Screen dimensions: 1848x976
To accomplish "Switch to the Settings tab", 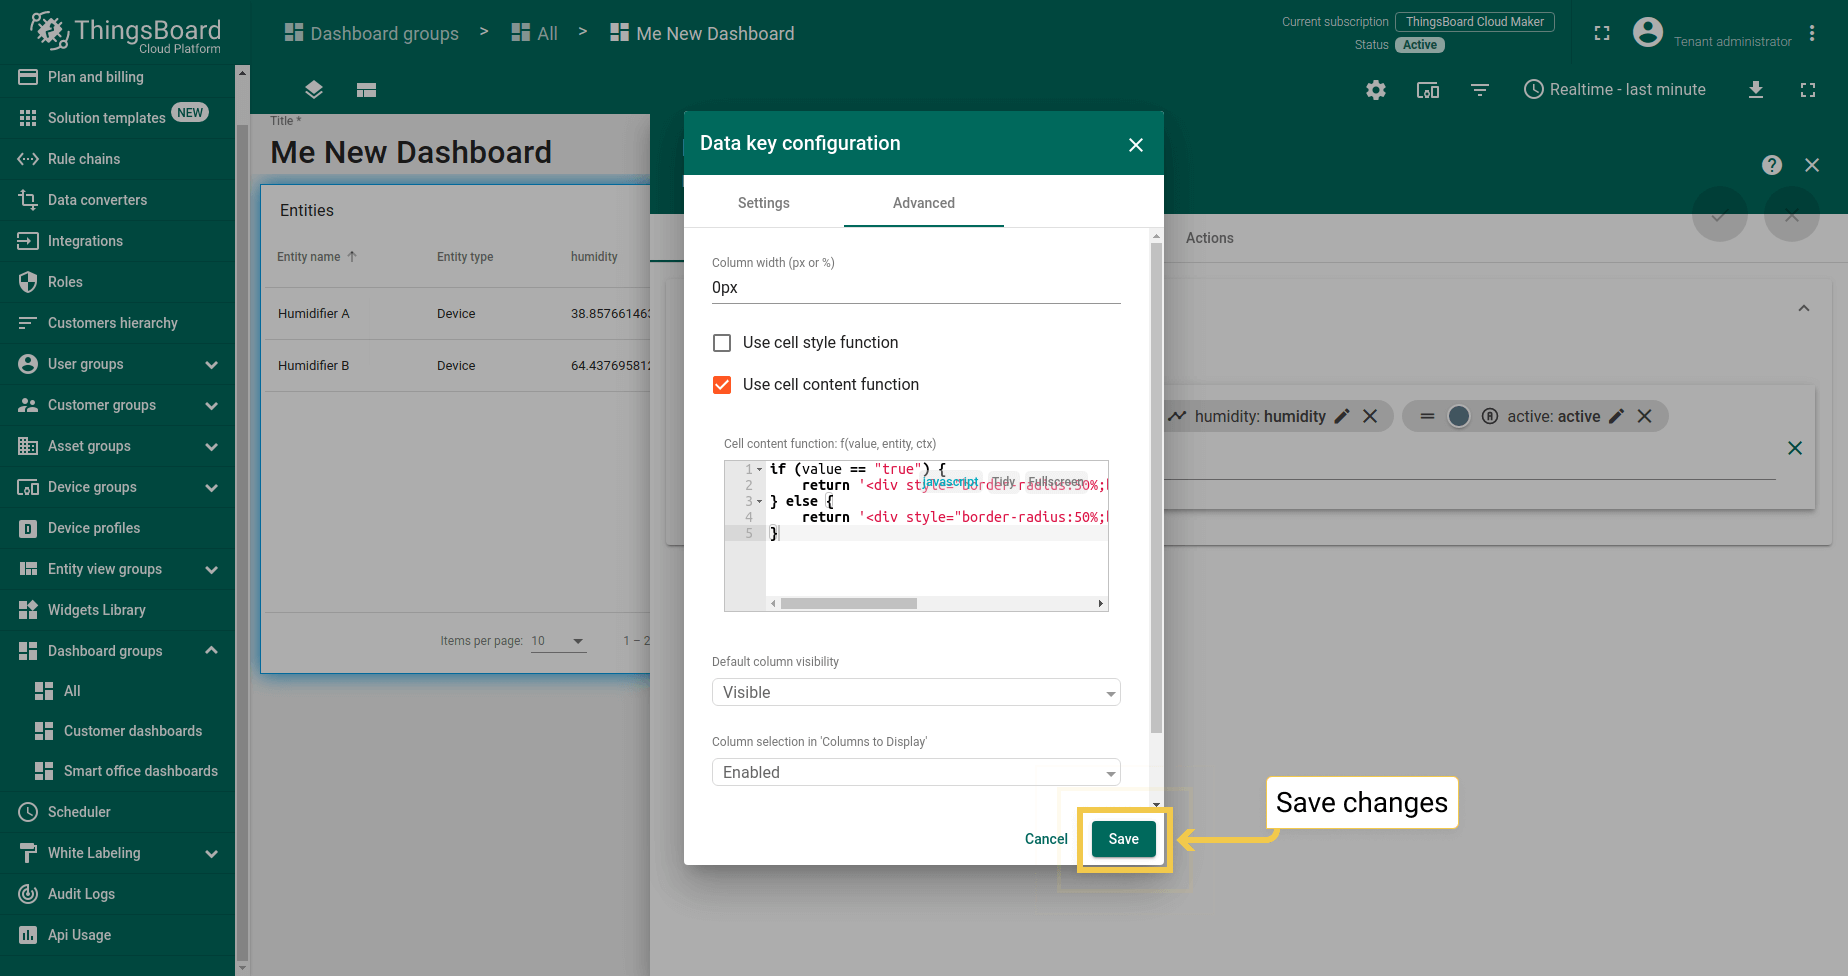I will [x=764, y=203].
